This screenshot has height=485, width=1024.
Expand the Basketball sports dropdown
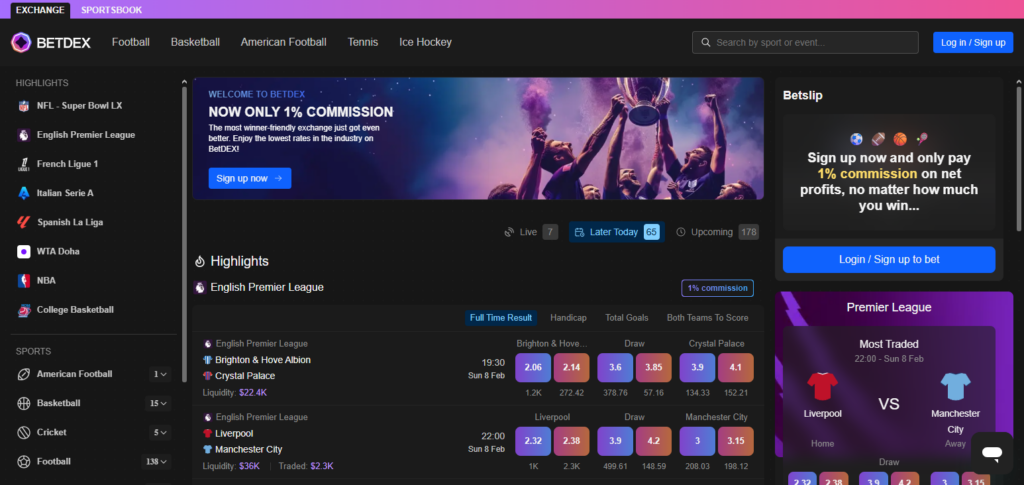coord(160,403)
